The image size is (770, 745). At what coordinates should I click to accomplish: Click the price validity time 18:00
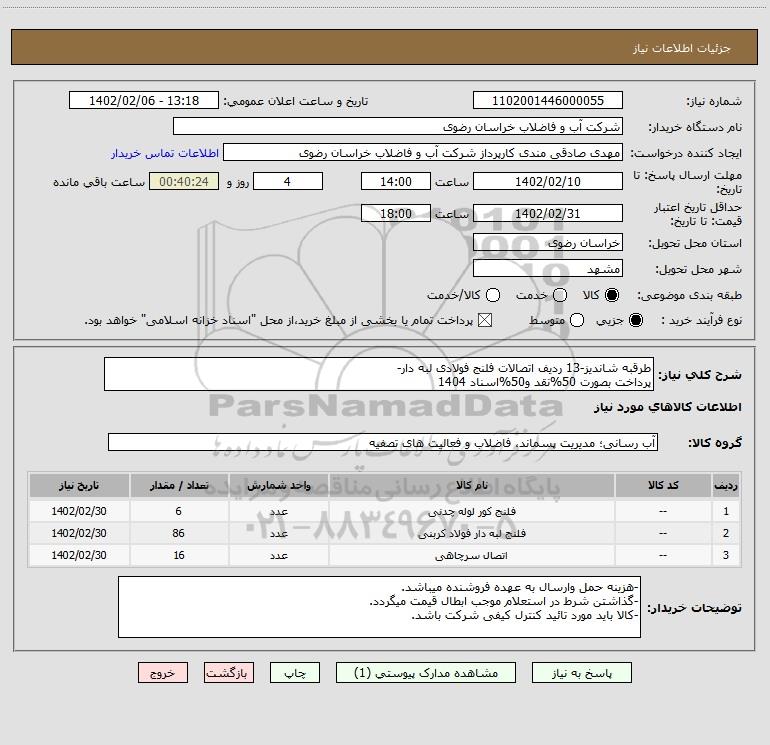pyautogui.click(x=396, y=213)
